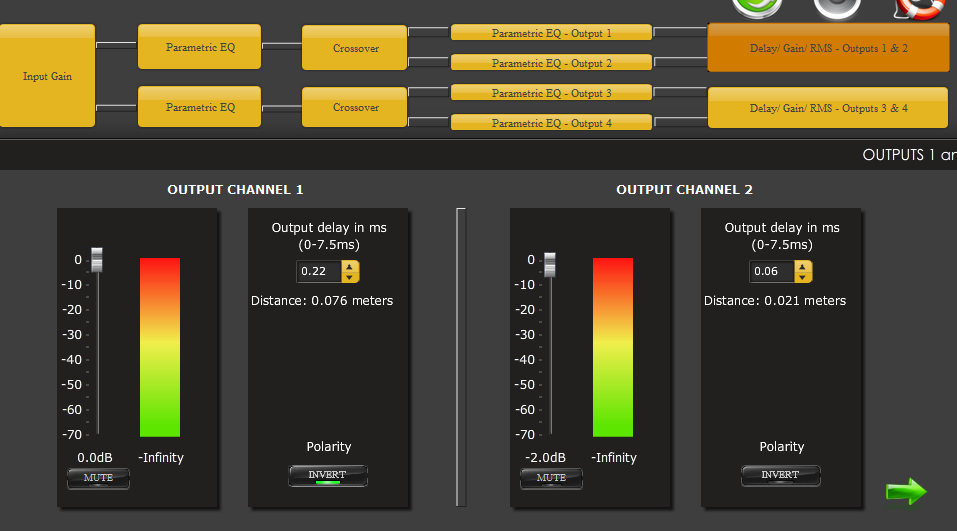
Task: Click the grey speaker icon at top
Action: [x=837, y=6]
